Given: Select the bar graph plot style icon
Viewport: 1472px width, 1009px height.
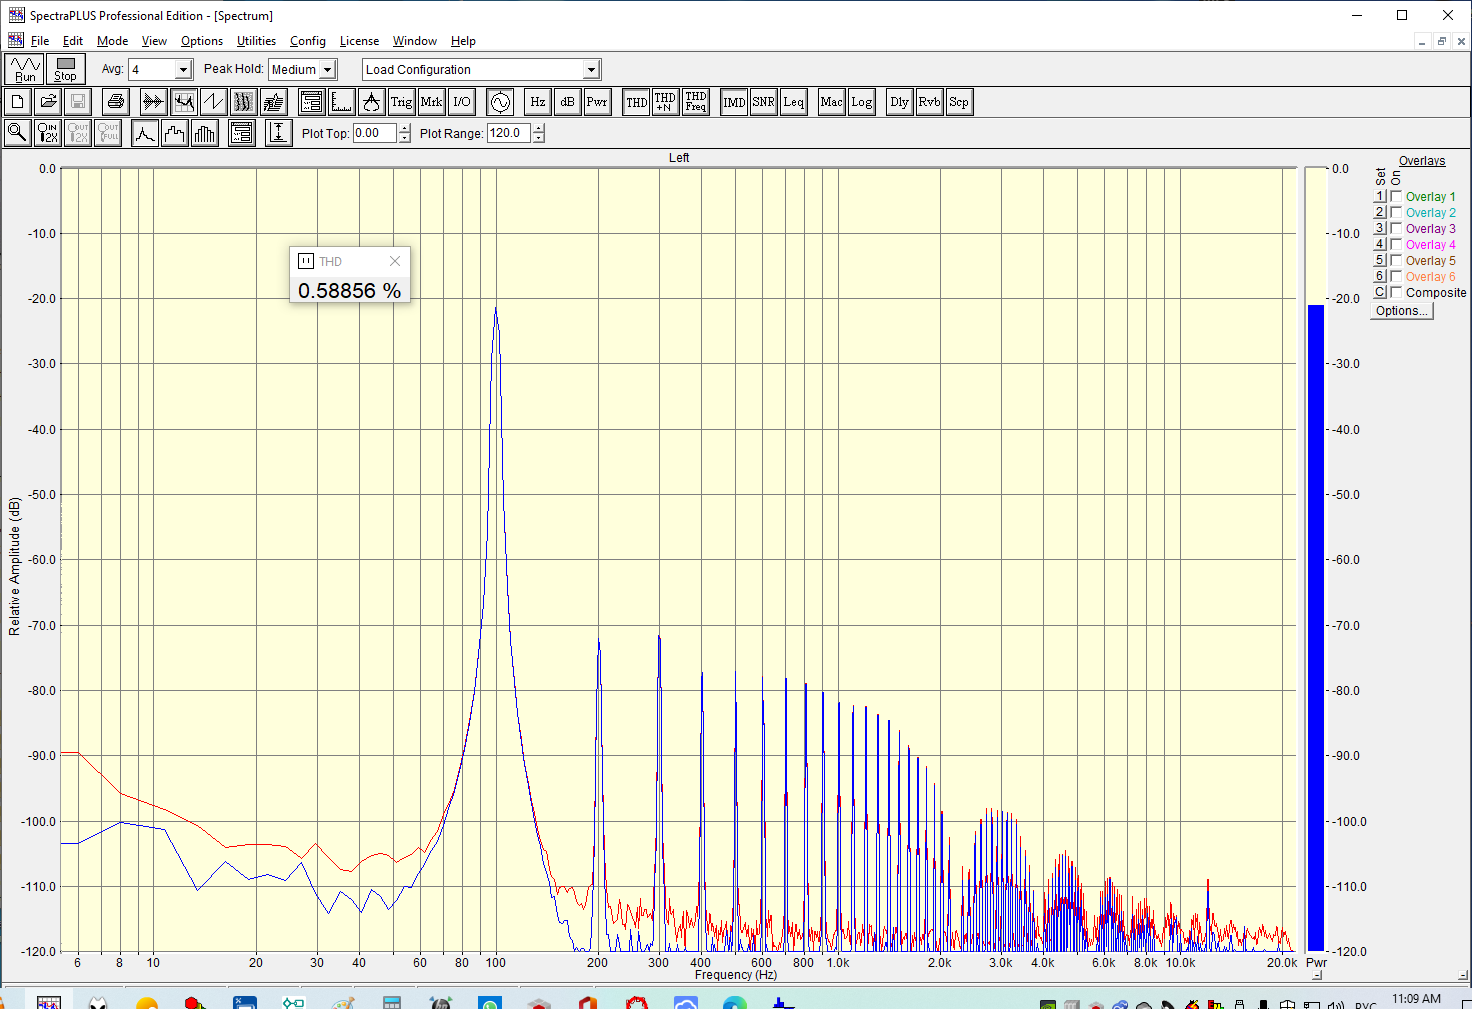Looking at the screenshot, I should tap(205, 133).
